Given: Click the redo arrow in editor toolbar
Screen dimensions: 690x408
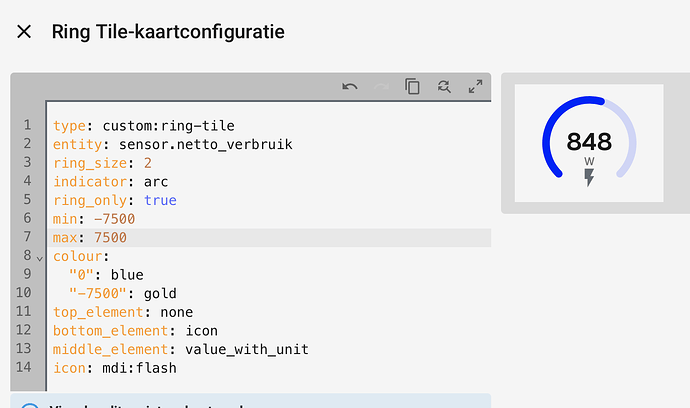Looking at the screenshot, I should 381,86.
